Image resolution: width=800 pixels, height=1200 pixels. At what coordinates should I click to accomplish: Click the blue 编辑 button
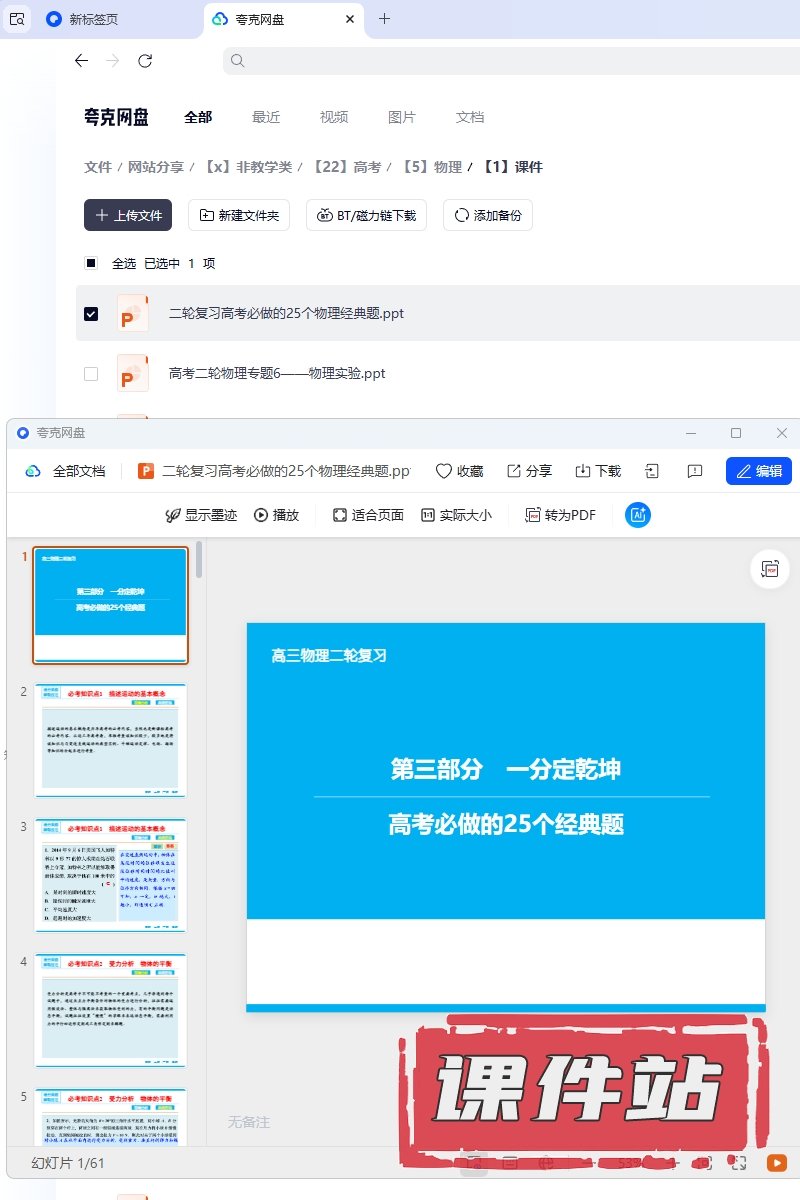coord(758,471)
